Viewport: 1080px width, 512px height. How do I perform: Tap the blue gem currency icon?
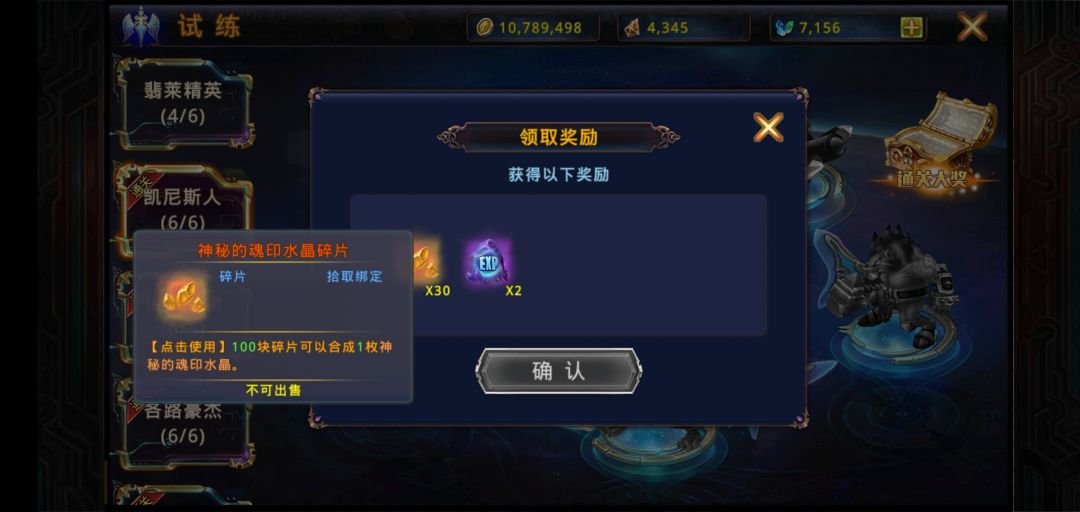pyautogui.click(x=785, y=28)
